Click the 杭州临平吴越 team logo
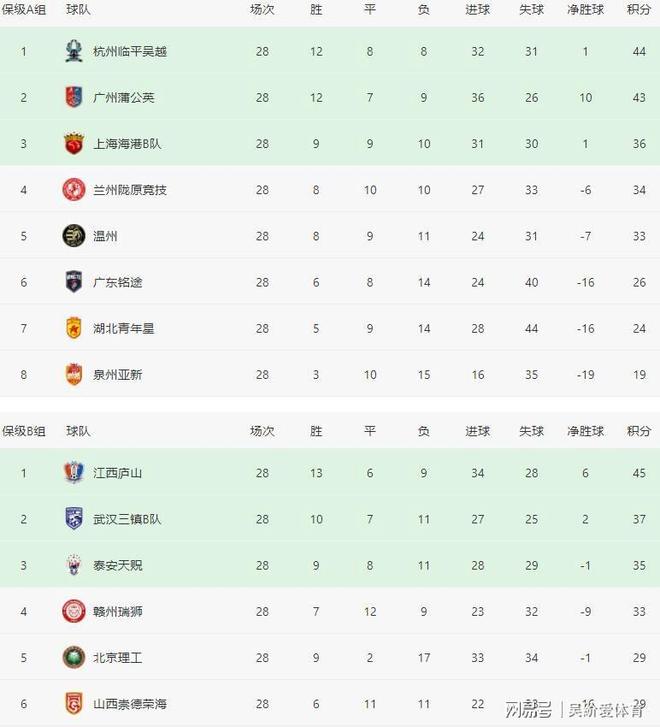 (74, 51)
